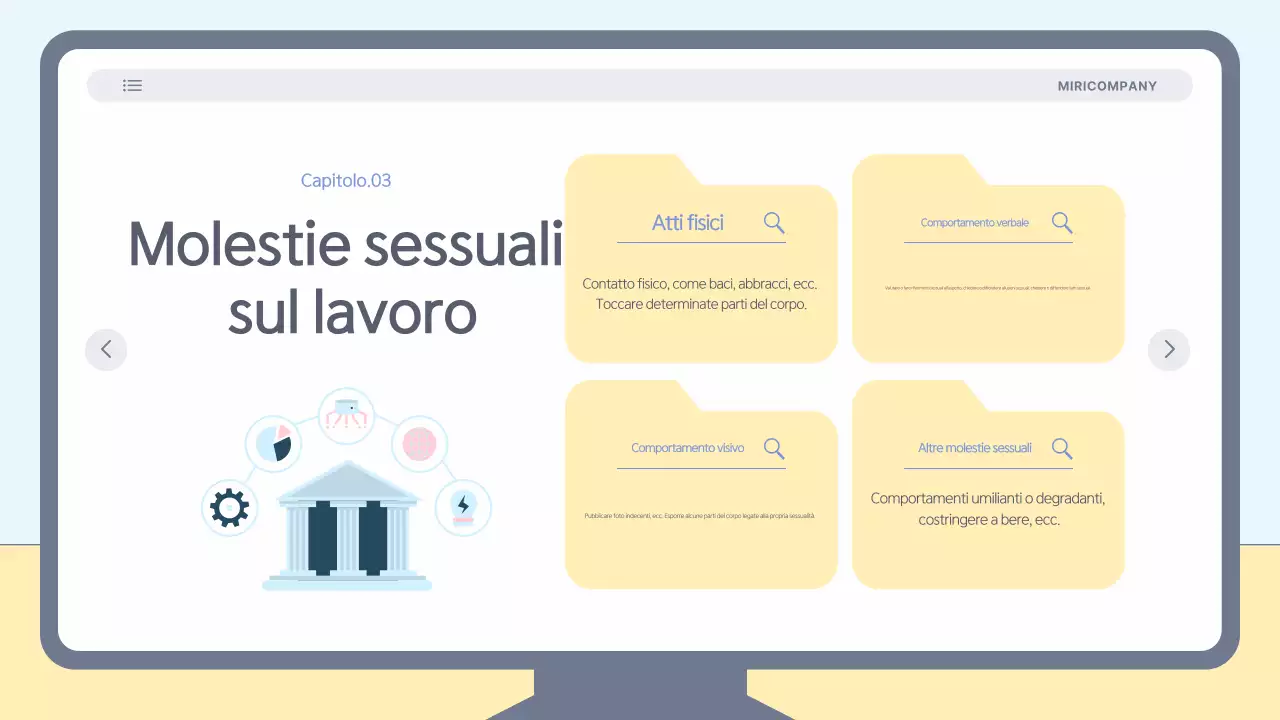1280x720 pixels.
Task: Click the MIRICOMPANY logo text
Action: click(1106, 85)
